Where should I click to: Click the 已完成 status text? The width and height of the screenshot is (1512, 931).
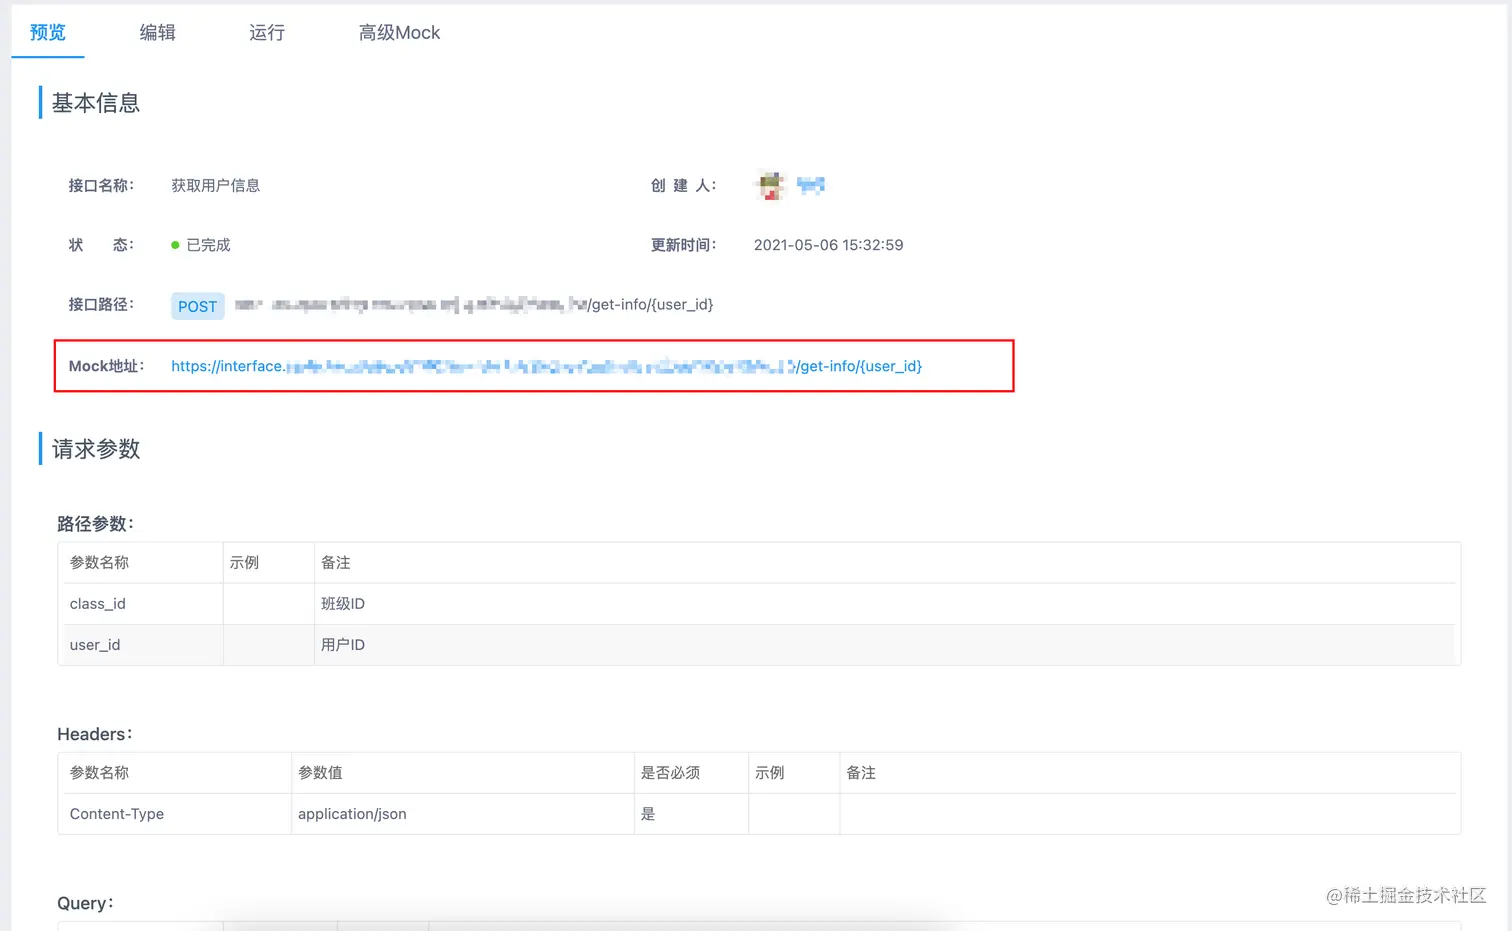coord(208,245)
